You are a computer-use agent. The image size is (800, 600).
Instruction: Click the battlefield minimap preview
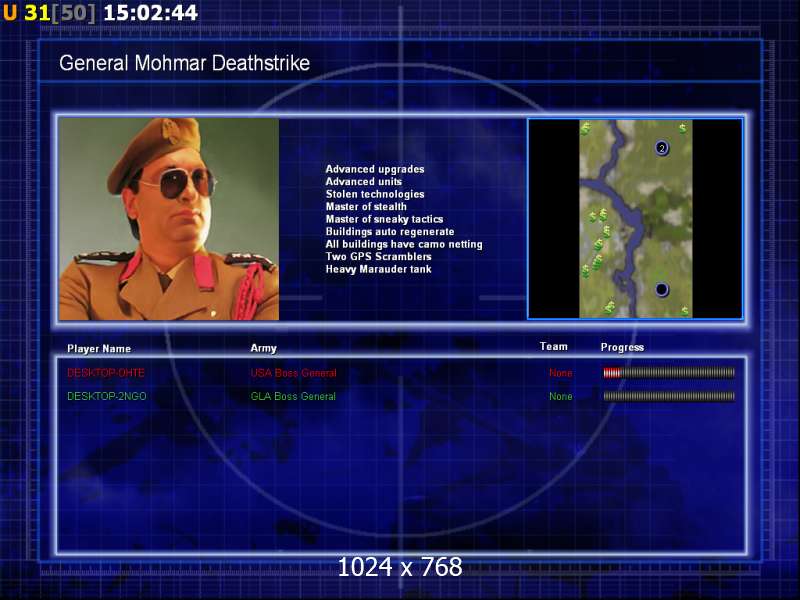[x=635, y=219]
